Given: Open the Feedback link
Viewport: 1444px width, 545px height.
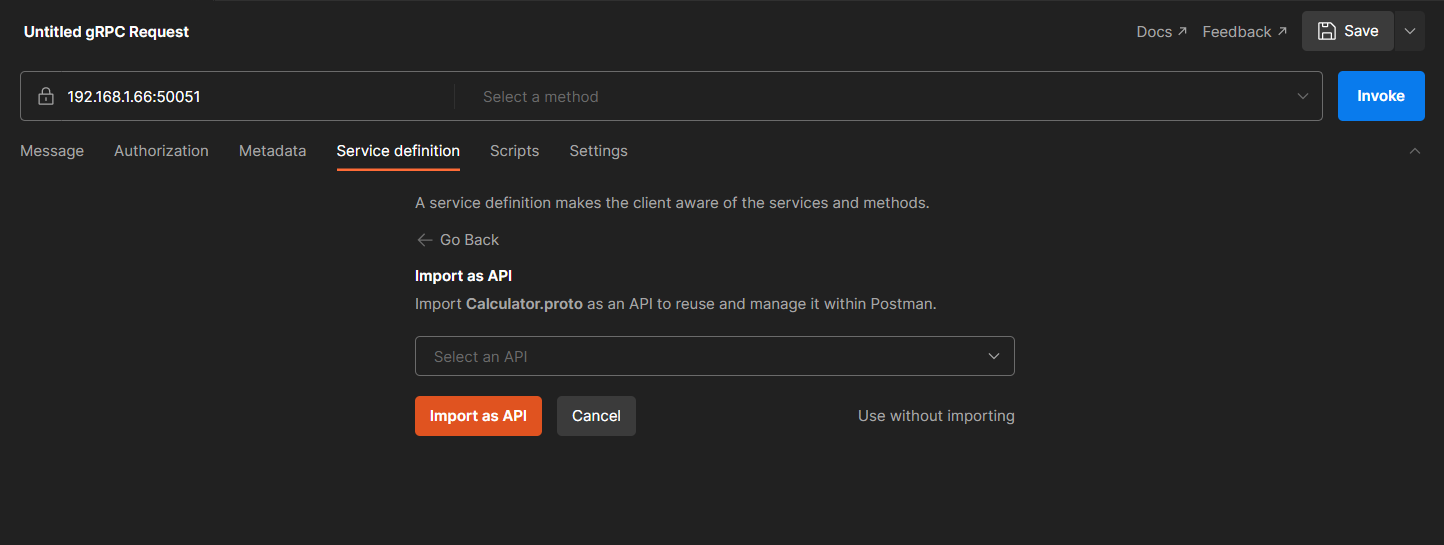Looking at the screenshot, I should pos(1244,32).
